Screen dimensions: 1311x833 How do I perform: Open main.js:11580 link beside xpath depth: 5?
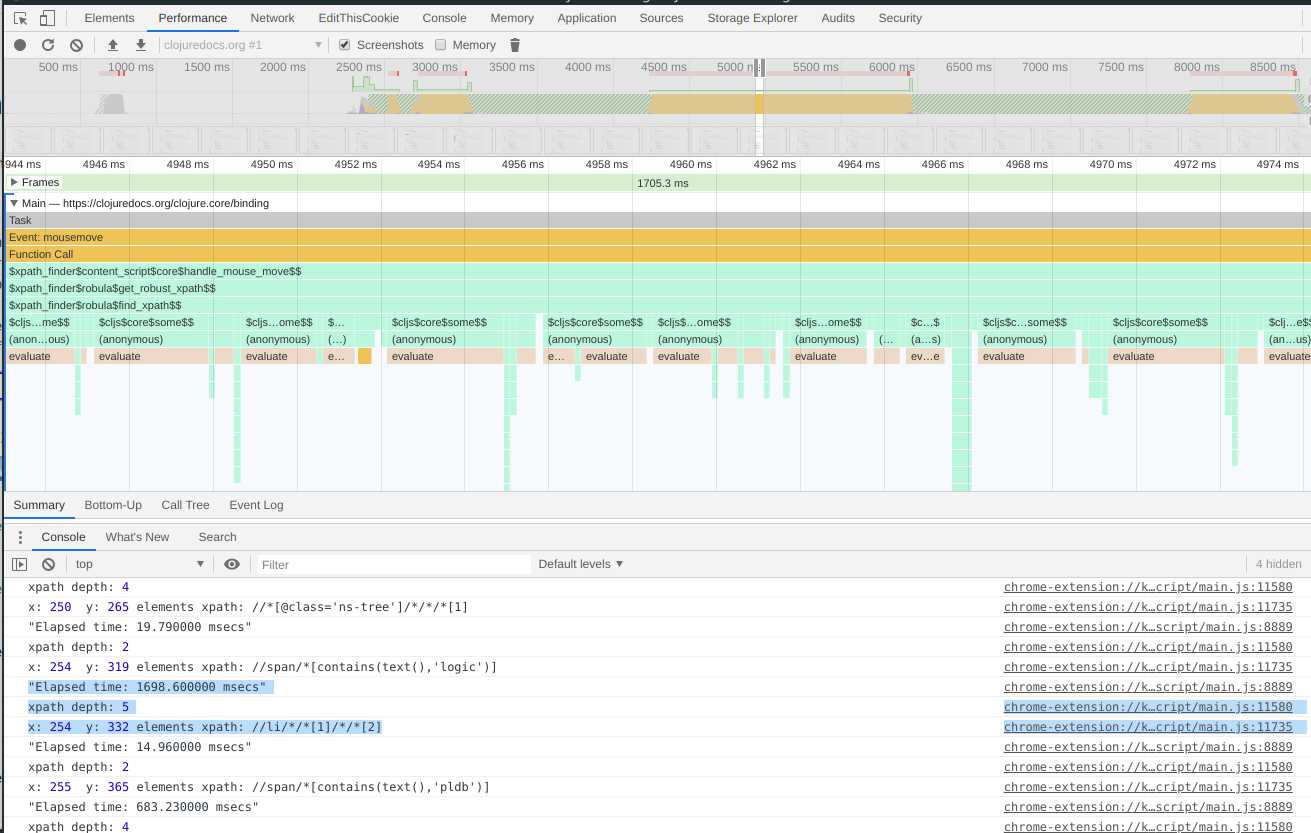pyautogui.click(x=1148, y=707)
